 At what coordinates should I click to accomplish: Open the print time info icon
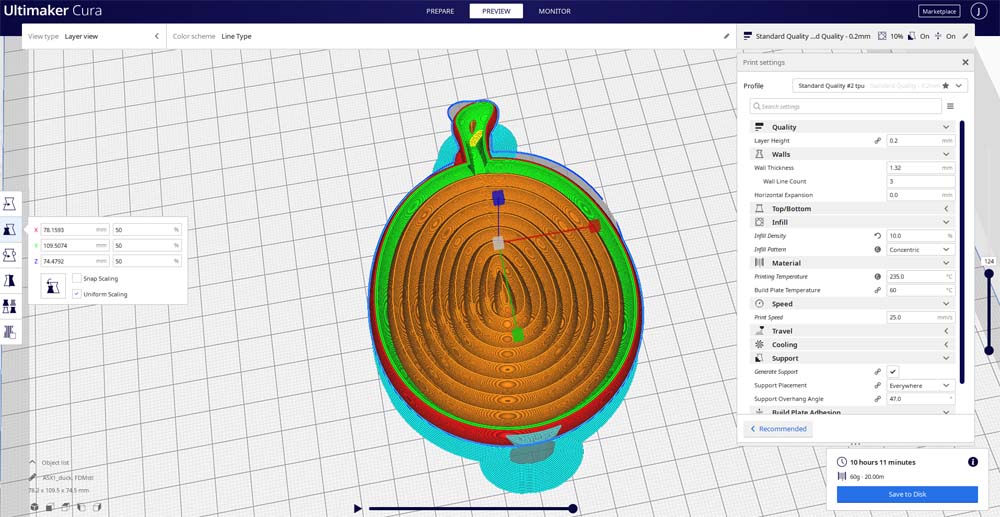(973, 462)
